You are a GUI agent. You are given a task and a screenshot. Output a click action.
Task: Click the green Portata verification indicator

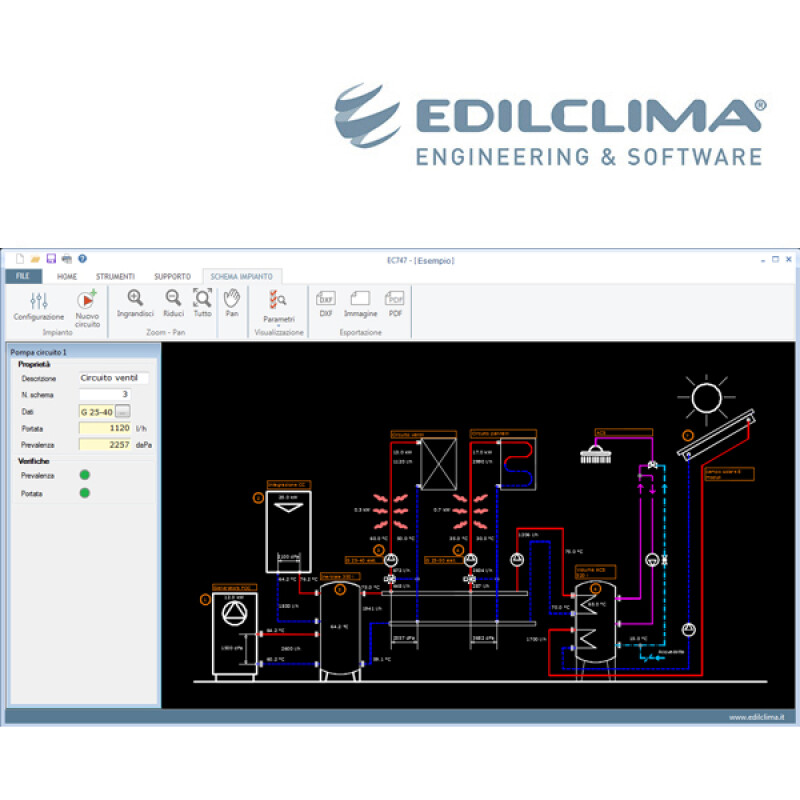click(x=85, y=493)
